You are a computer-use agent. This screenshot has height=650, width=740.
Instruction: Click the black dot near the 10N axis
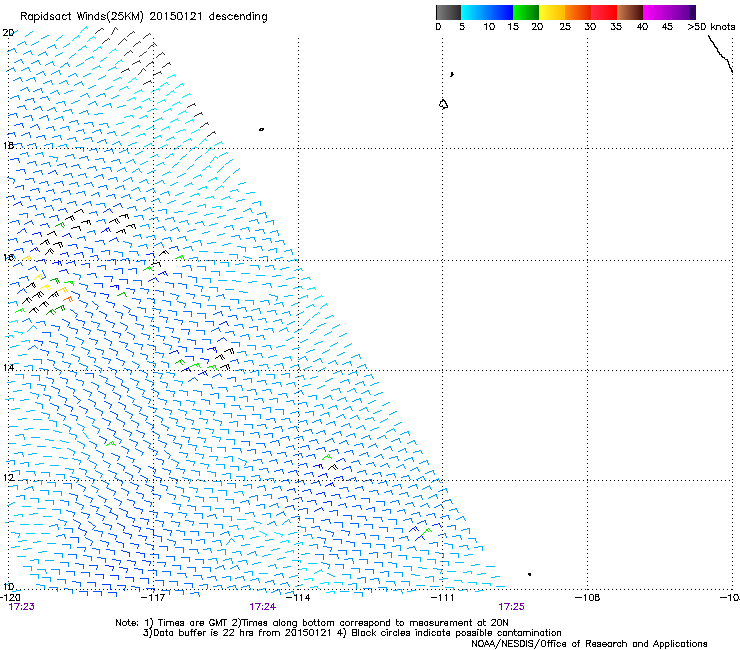530,574
